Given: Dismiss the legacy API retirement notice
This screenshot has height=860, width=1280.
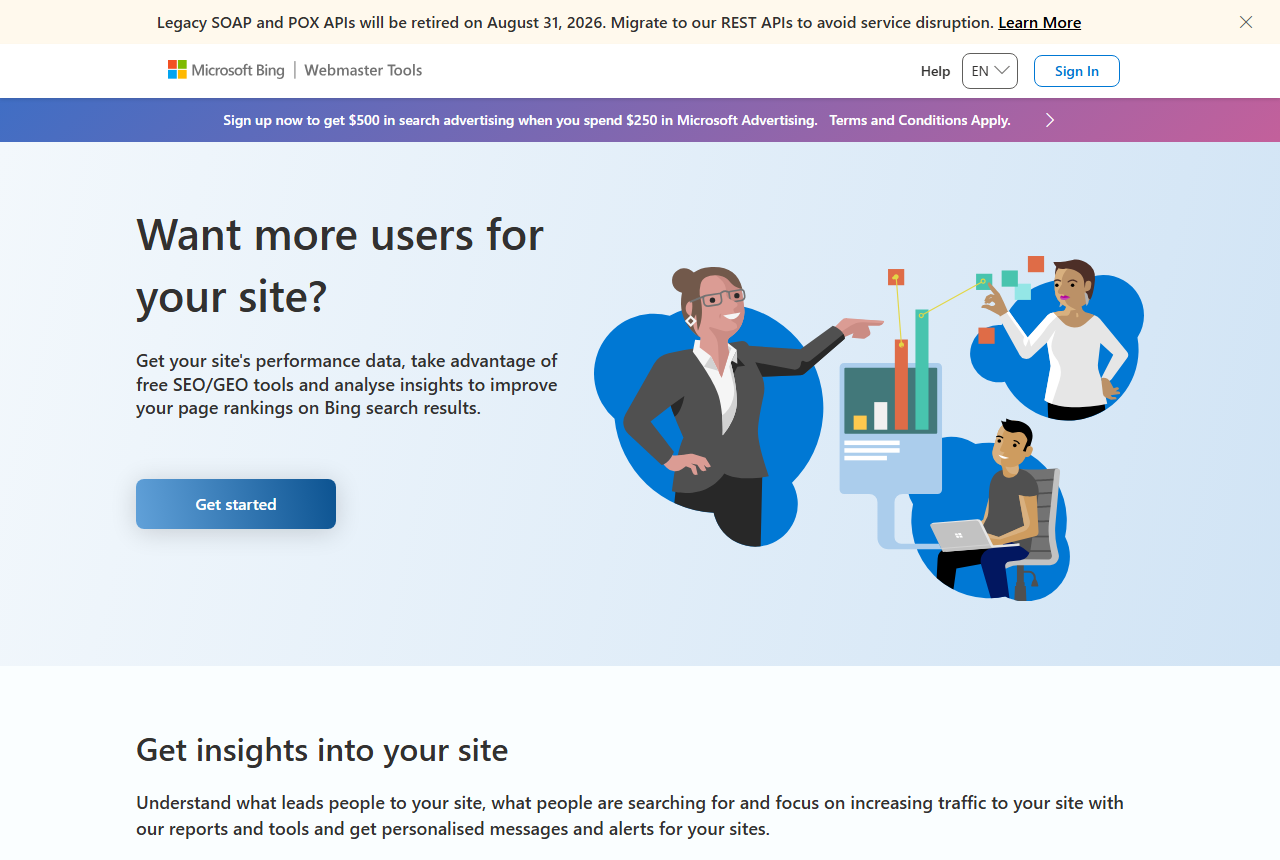Looking at the screenshot, I should click(x=1246, y=22).
